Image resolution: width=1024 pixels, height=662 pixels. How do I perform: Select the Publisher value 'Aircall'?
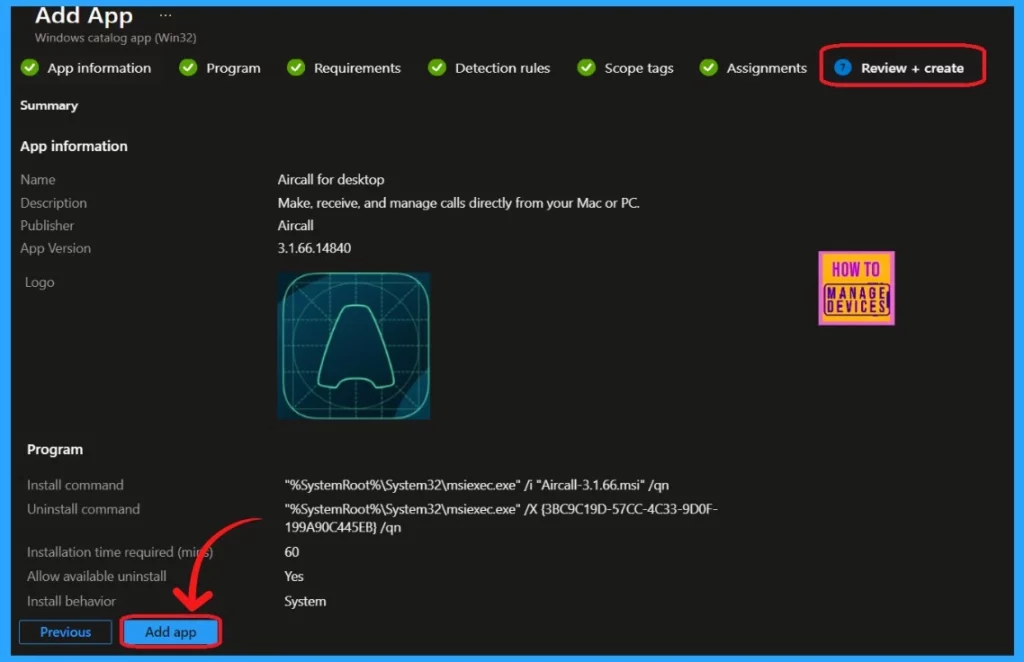pyautogui.click(x=296, y=225)
